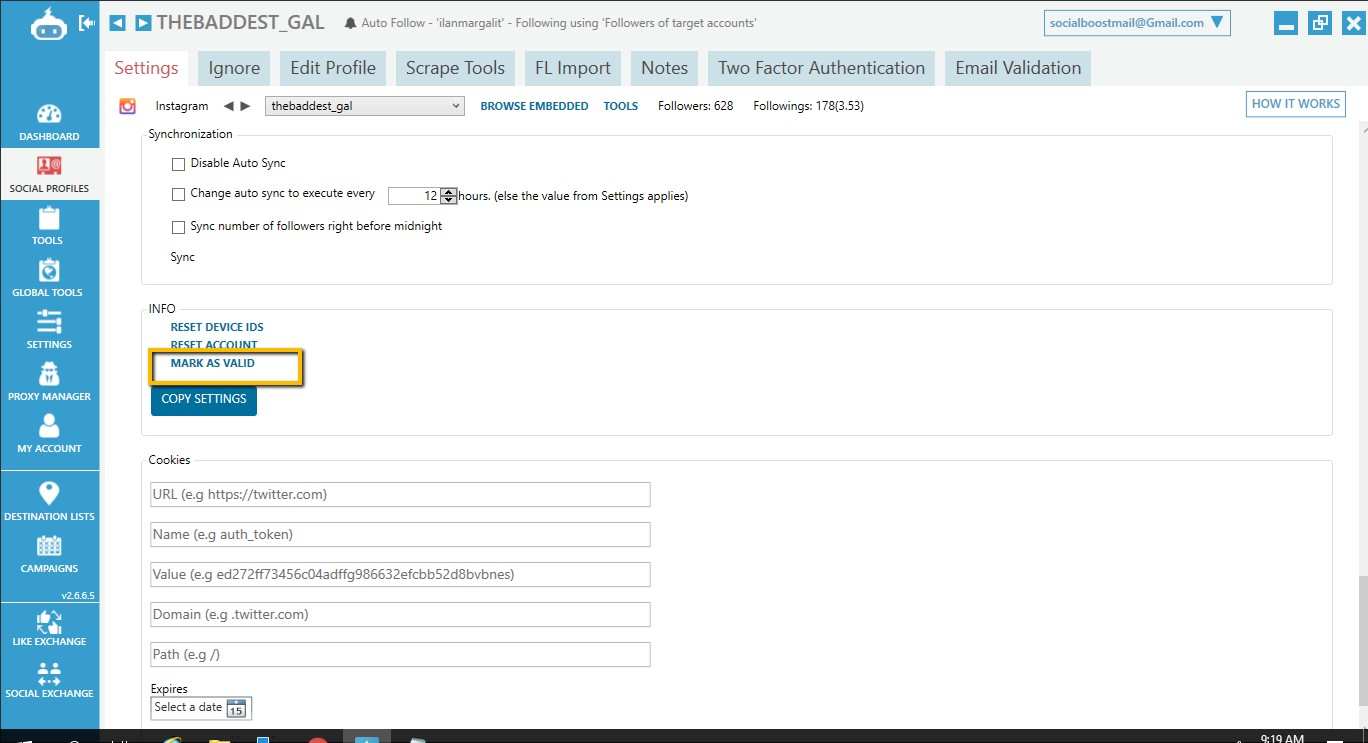Switch to the Ignore tab
The height and width of the screenshot is (743, 1368).
point(234,68)
